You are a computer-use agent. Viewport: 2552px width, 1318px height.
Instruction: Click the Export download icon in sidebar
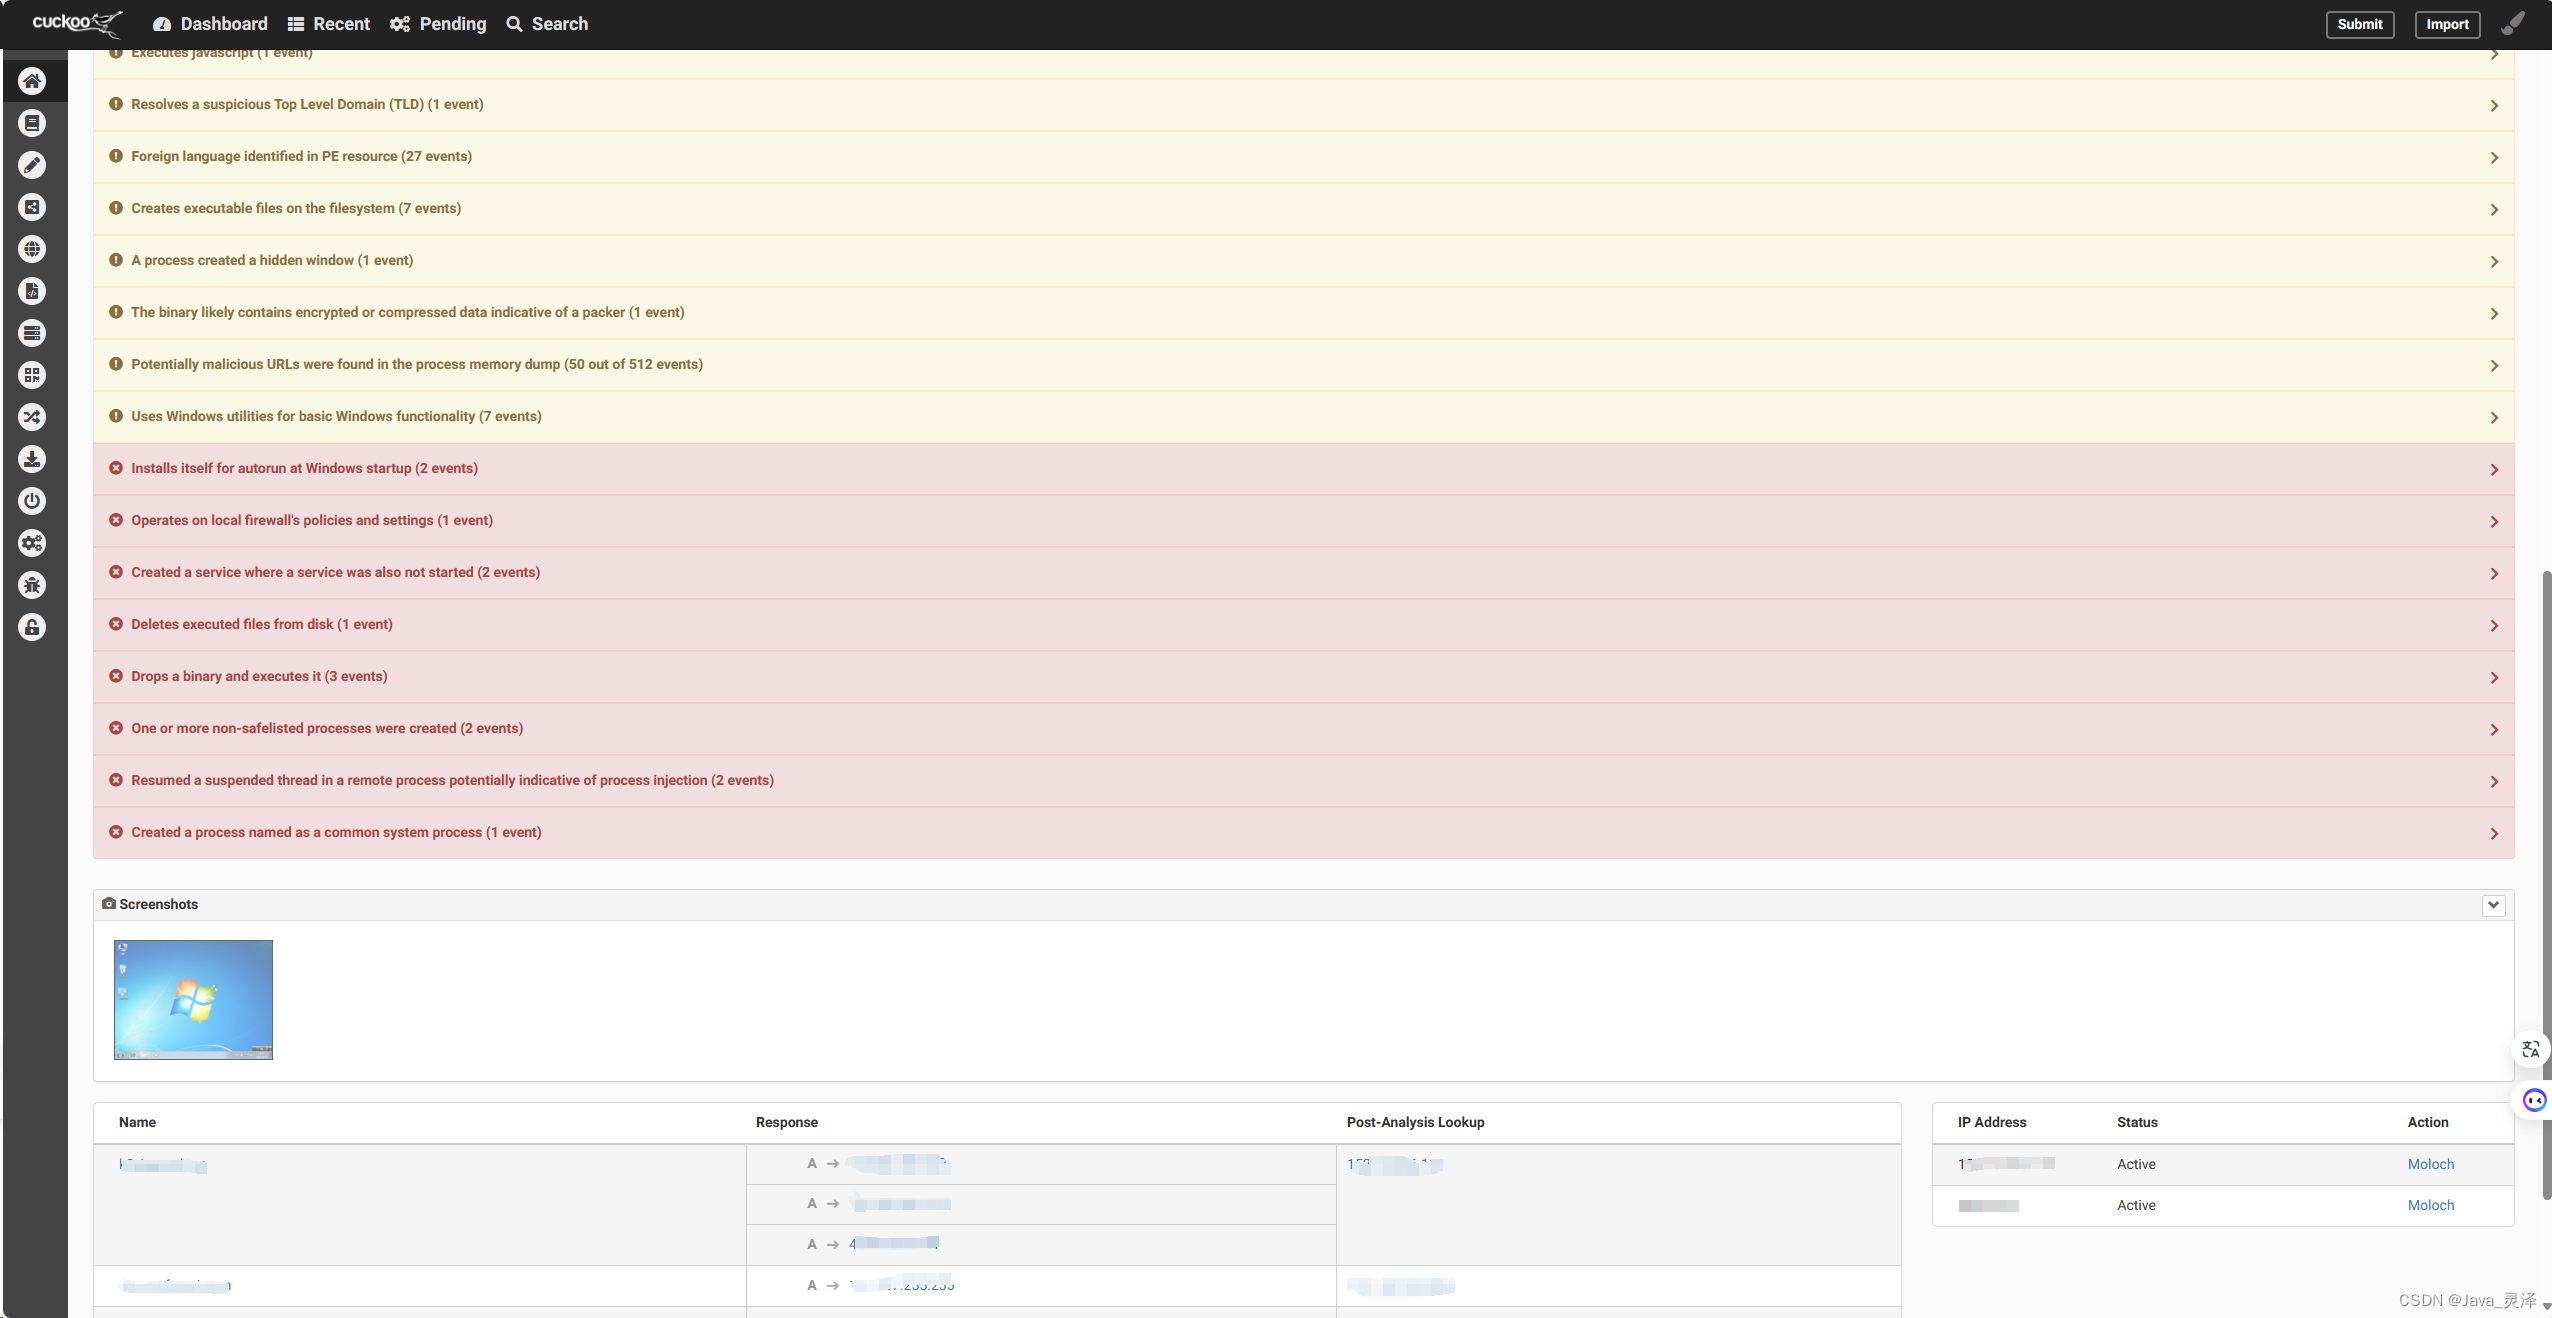tap(32, 459)
